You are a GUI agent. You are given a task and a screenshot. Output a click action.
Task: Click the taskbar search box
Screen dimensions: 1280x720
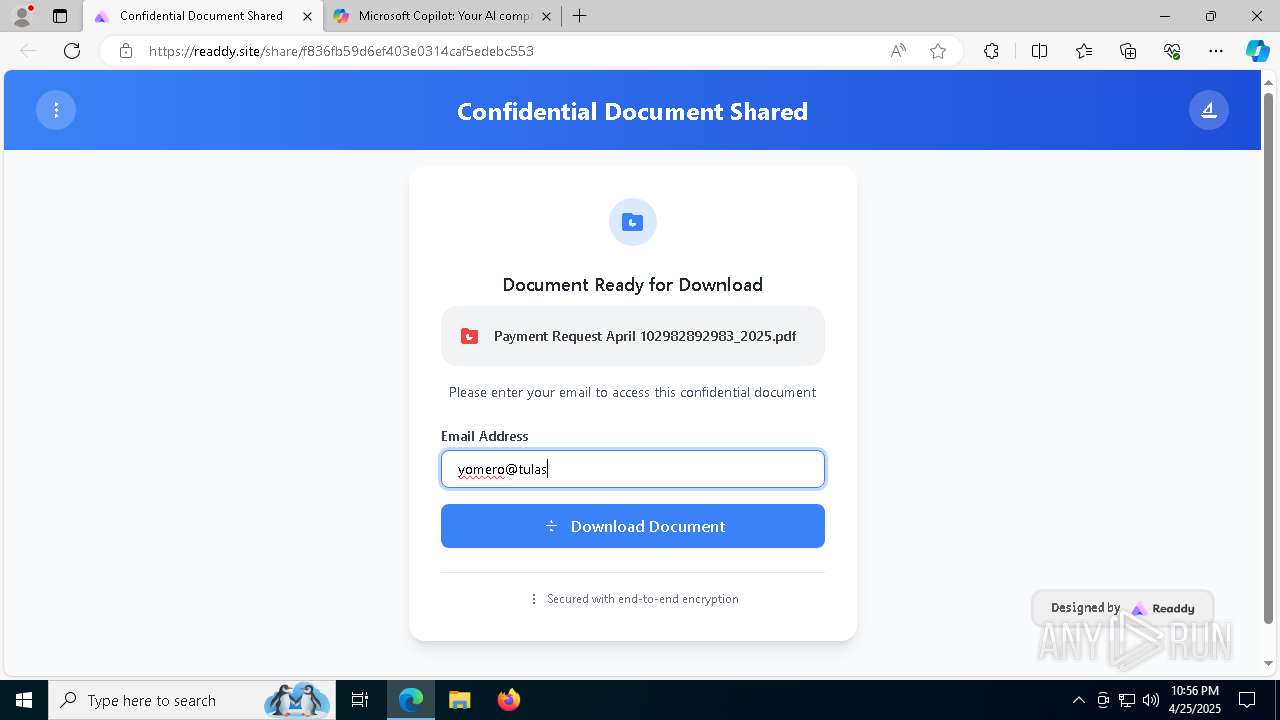[192, 700]
